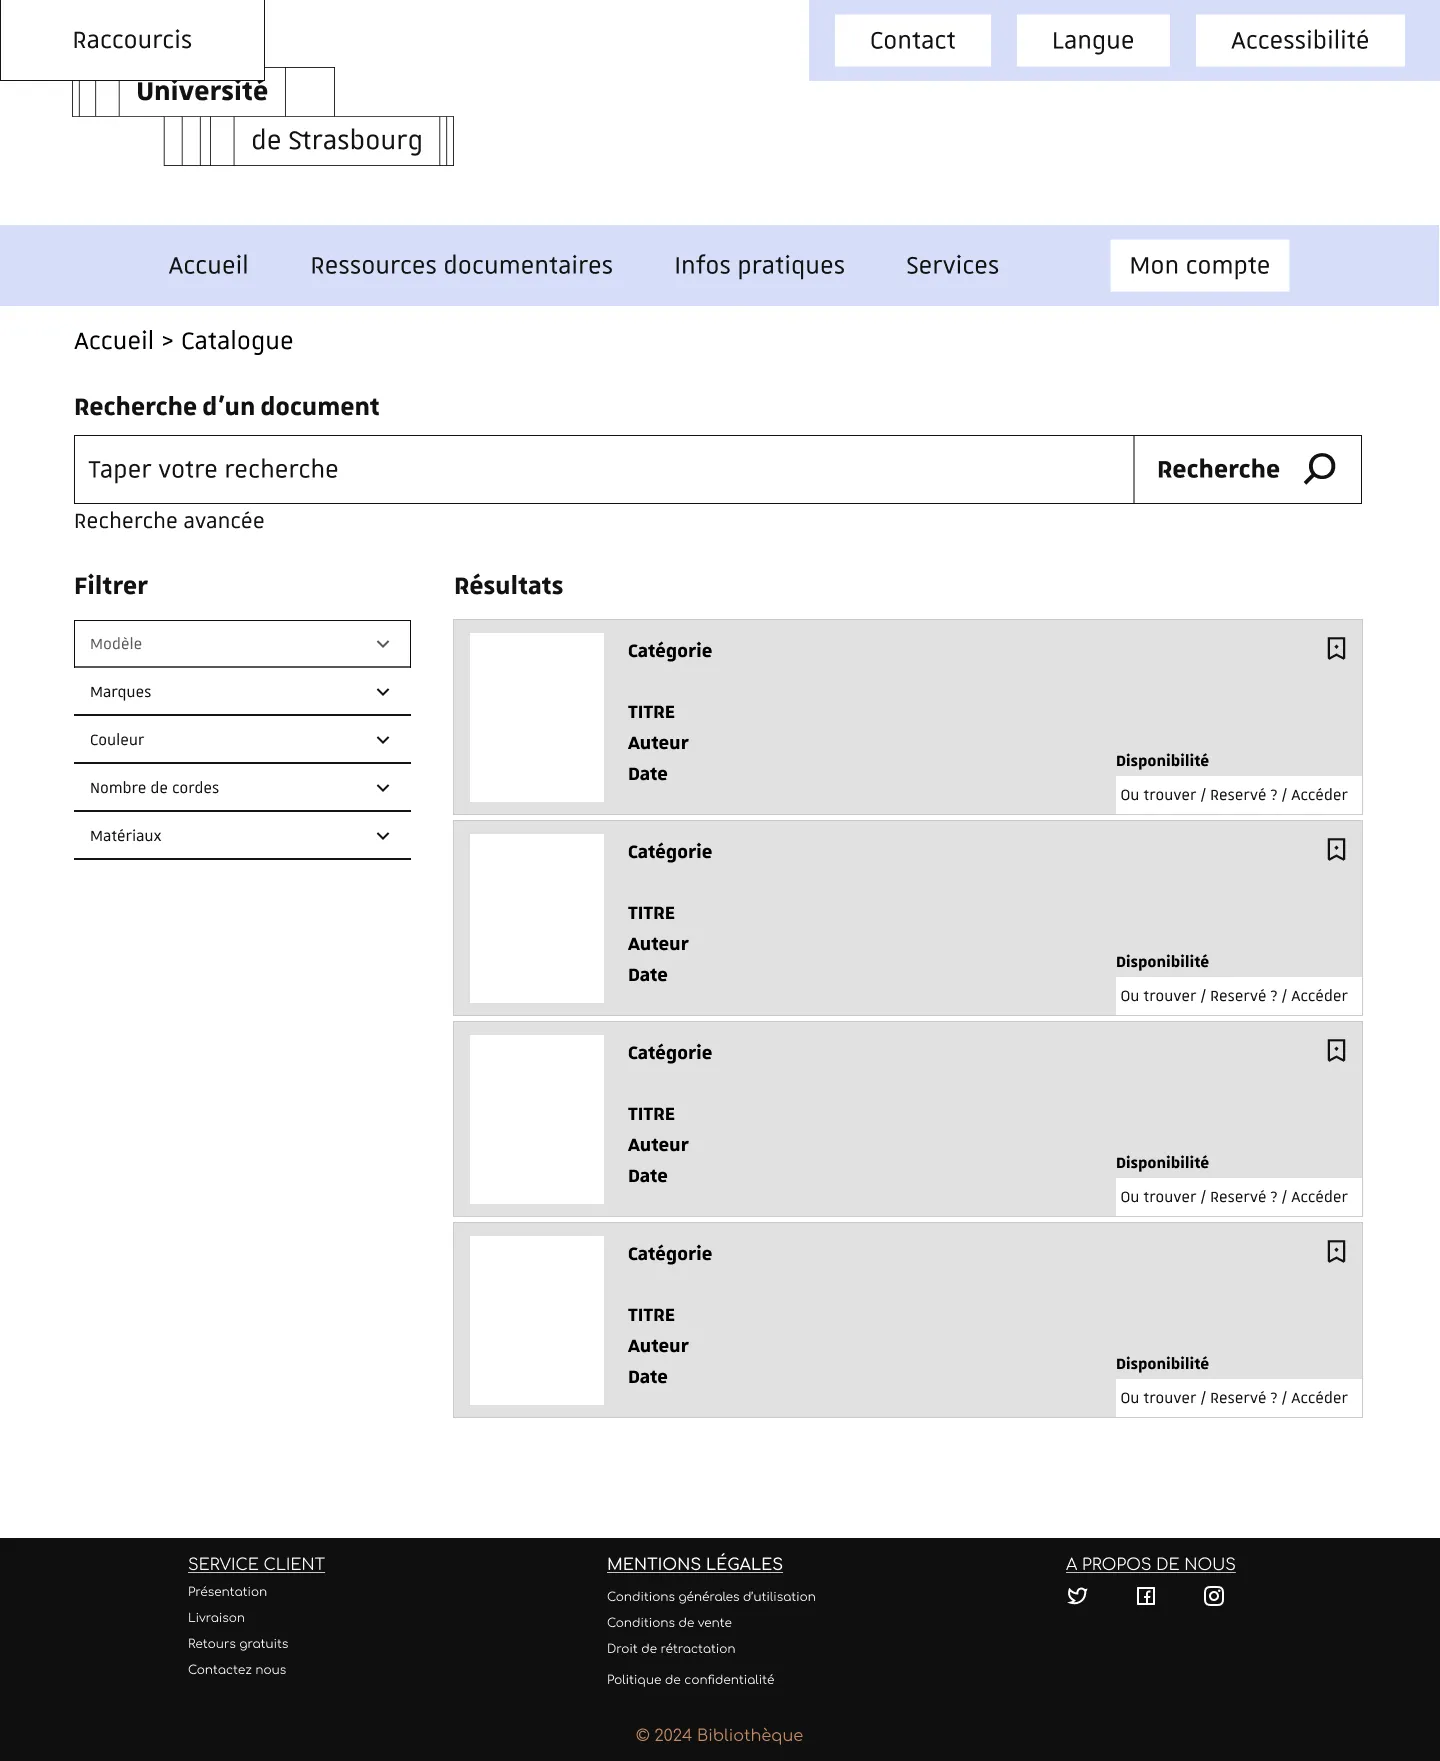Open Ressources documentaires menu
Image resolution: width=1440 pixels, height=1761 pixels.
[461, 265]
